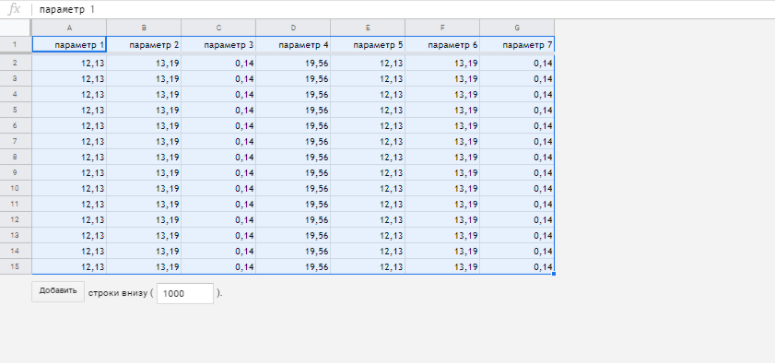Select row 7 header
The width and height of the screenshot is (776, 363).
tap(15, 141)
